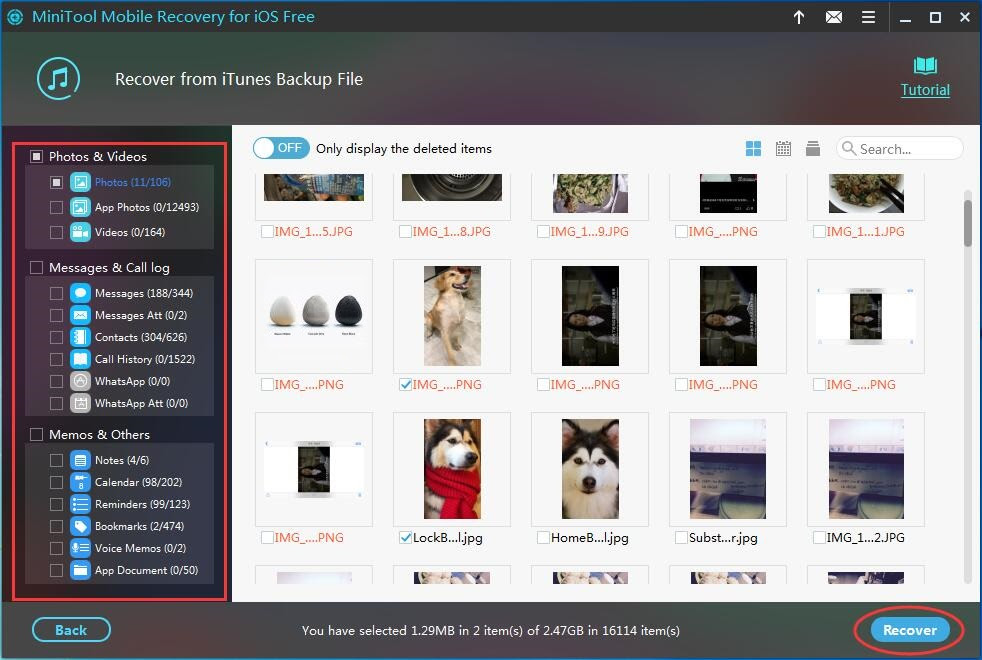Select Calendar (98/202) label
Image resolution: width=982 pixels, height=660 pixels.
point(138,482)
